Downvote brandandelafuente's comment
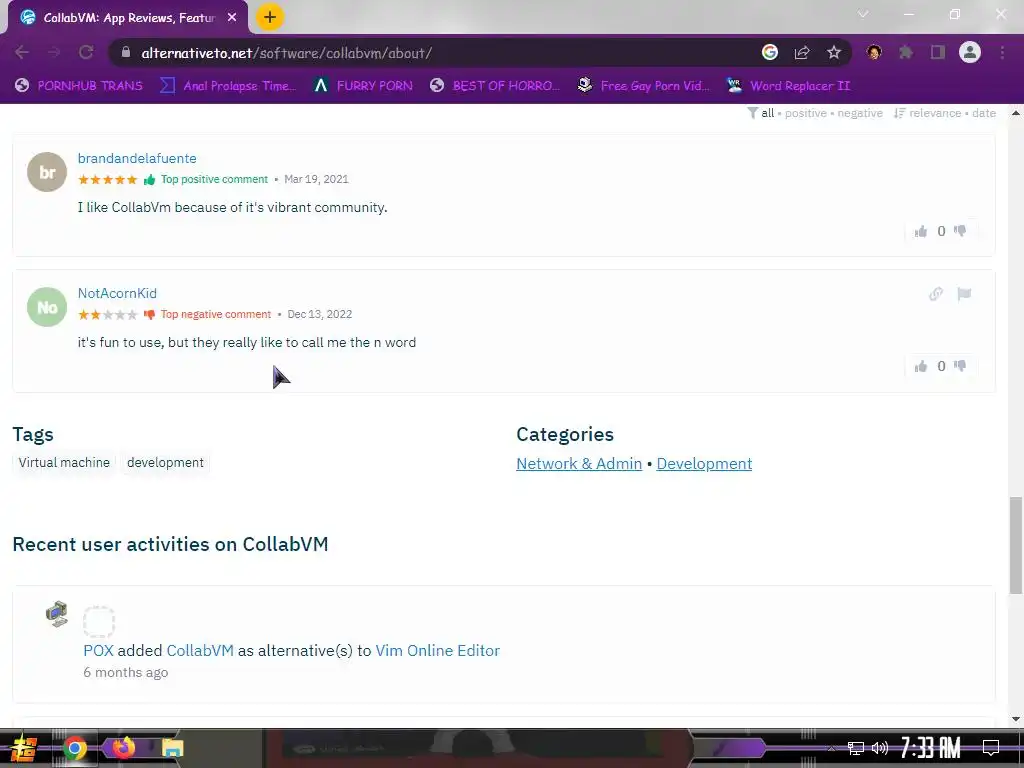 [960, 231]
